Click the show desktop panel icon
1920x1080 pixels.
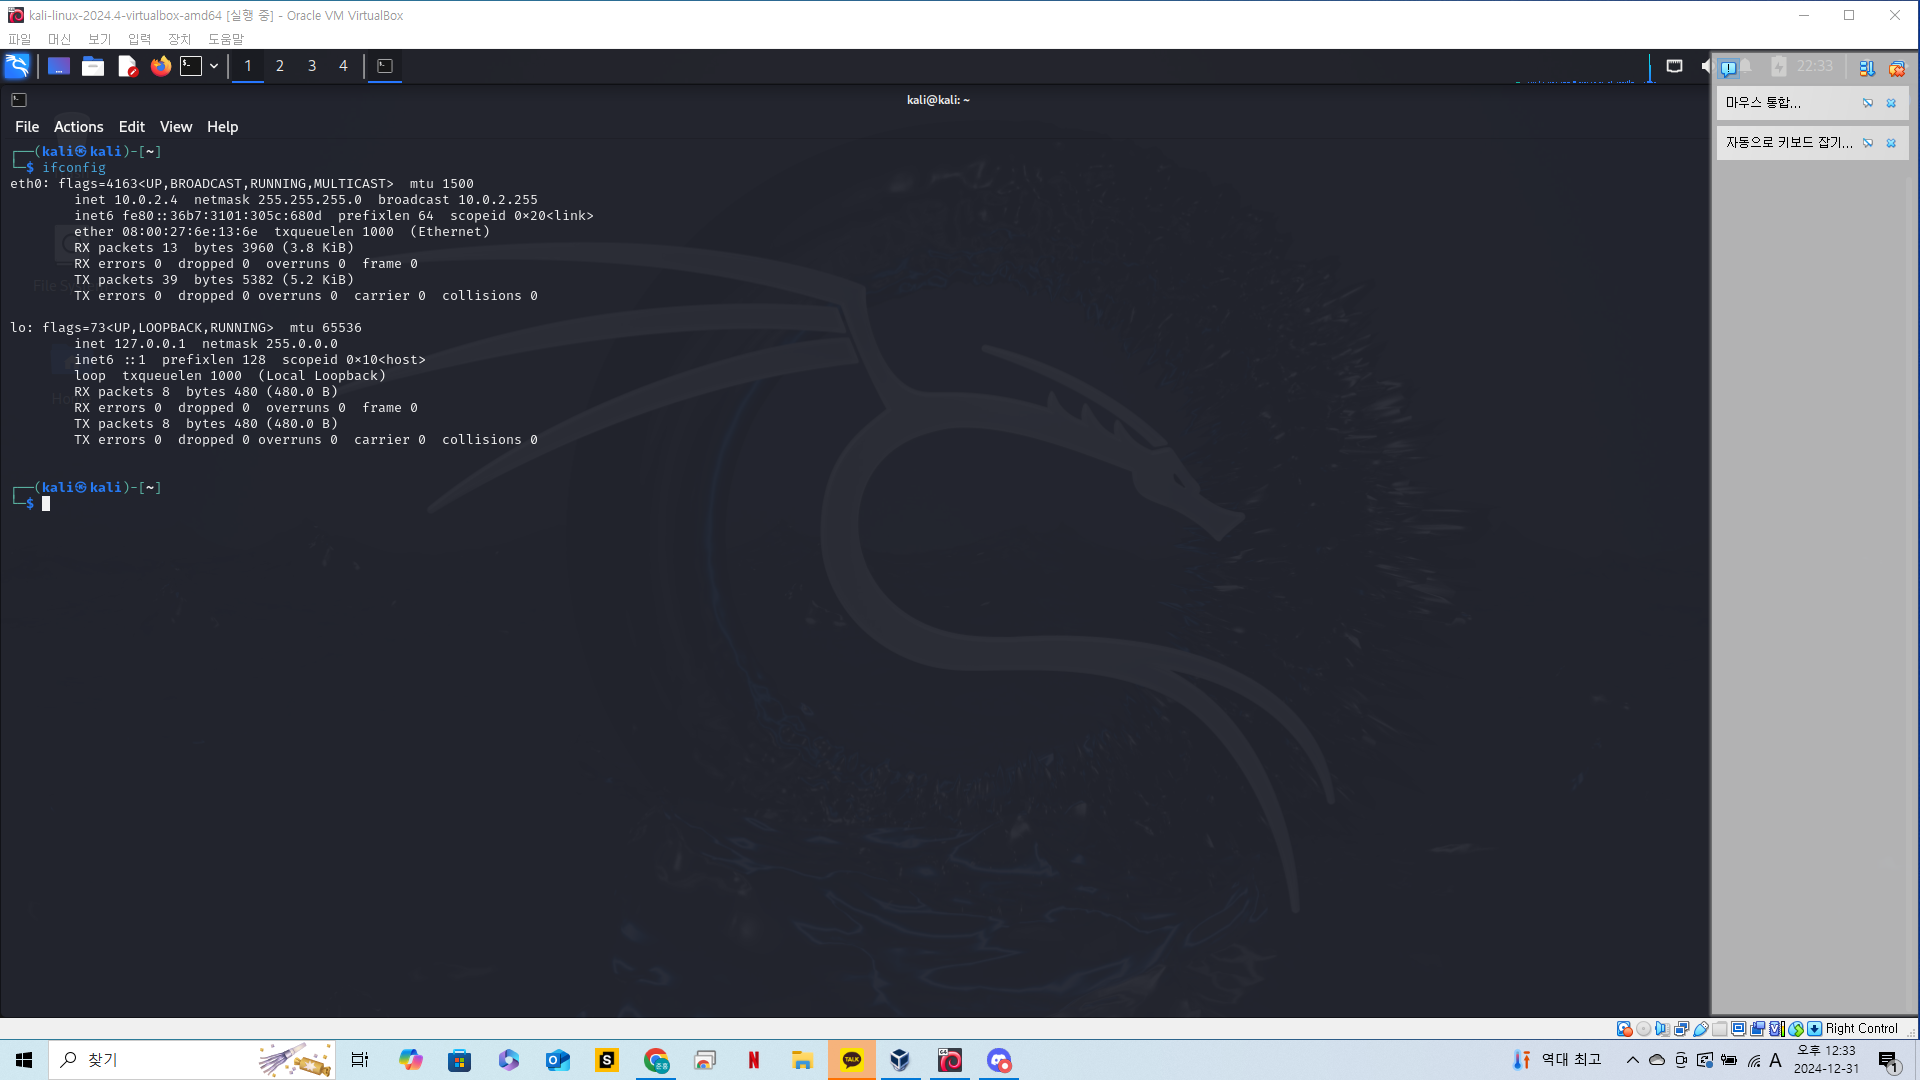[59, 66]
